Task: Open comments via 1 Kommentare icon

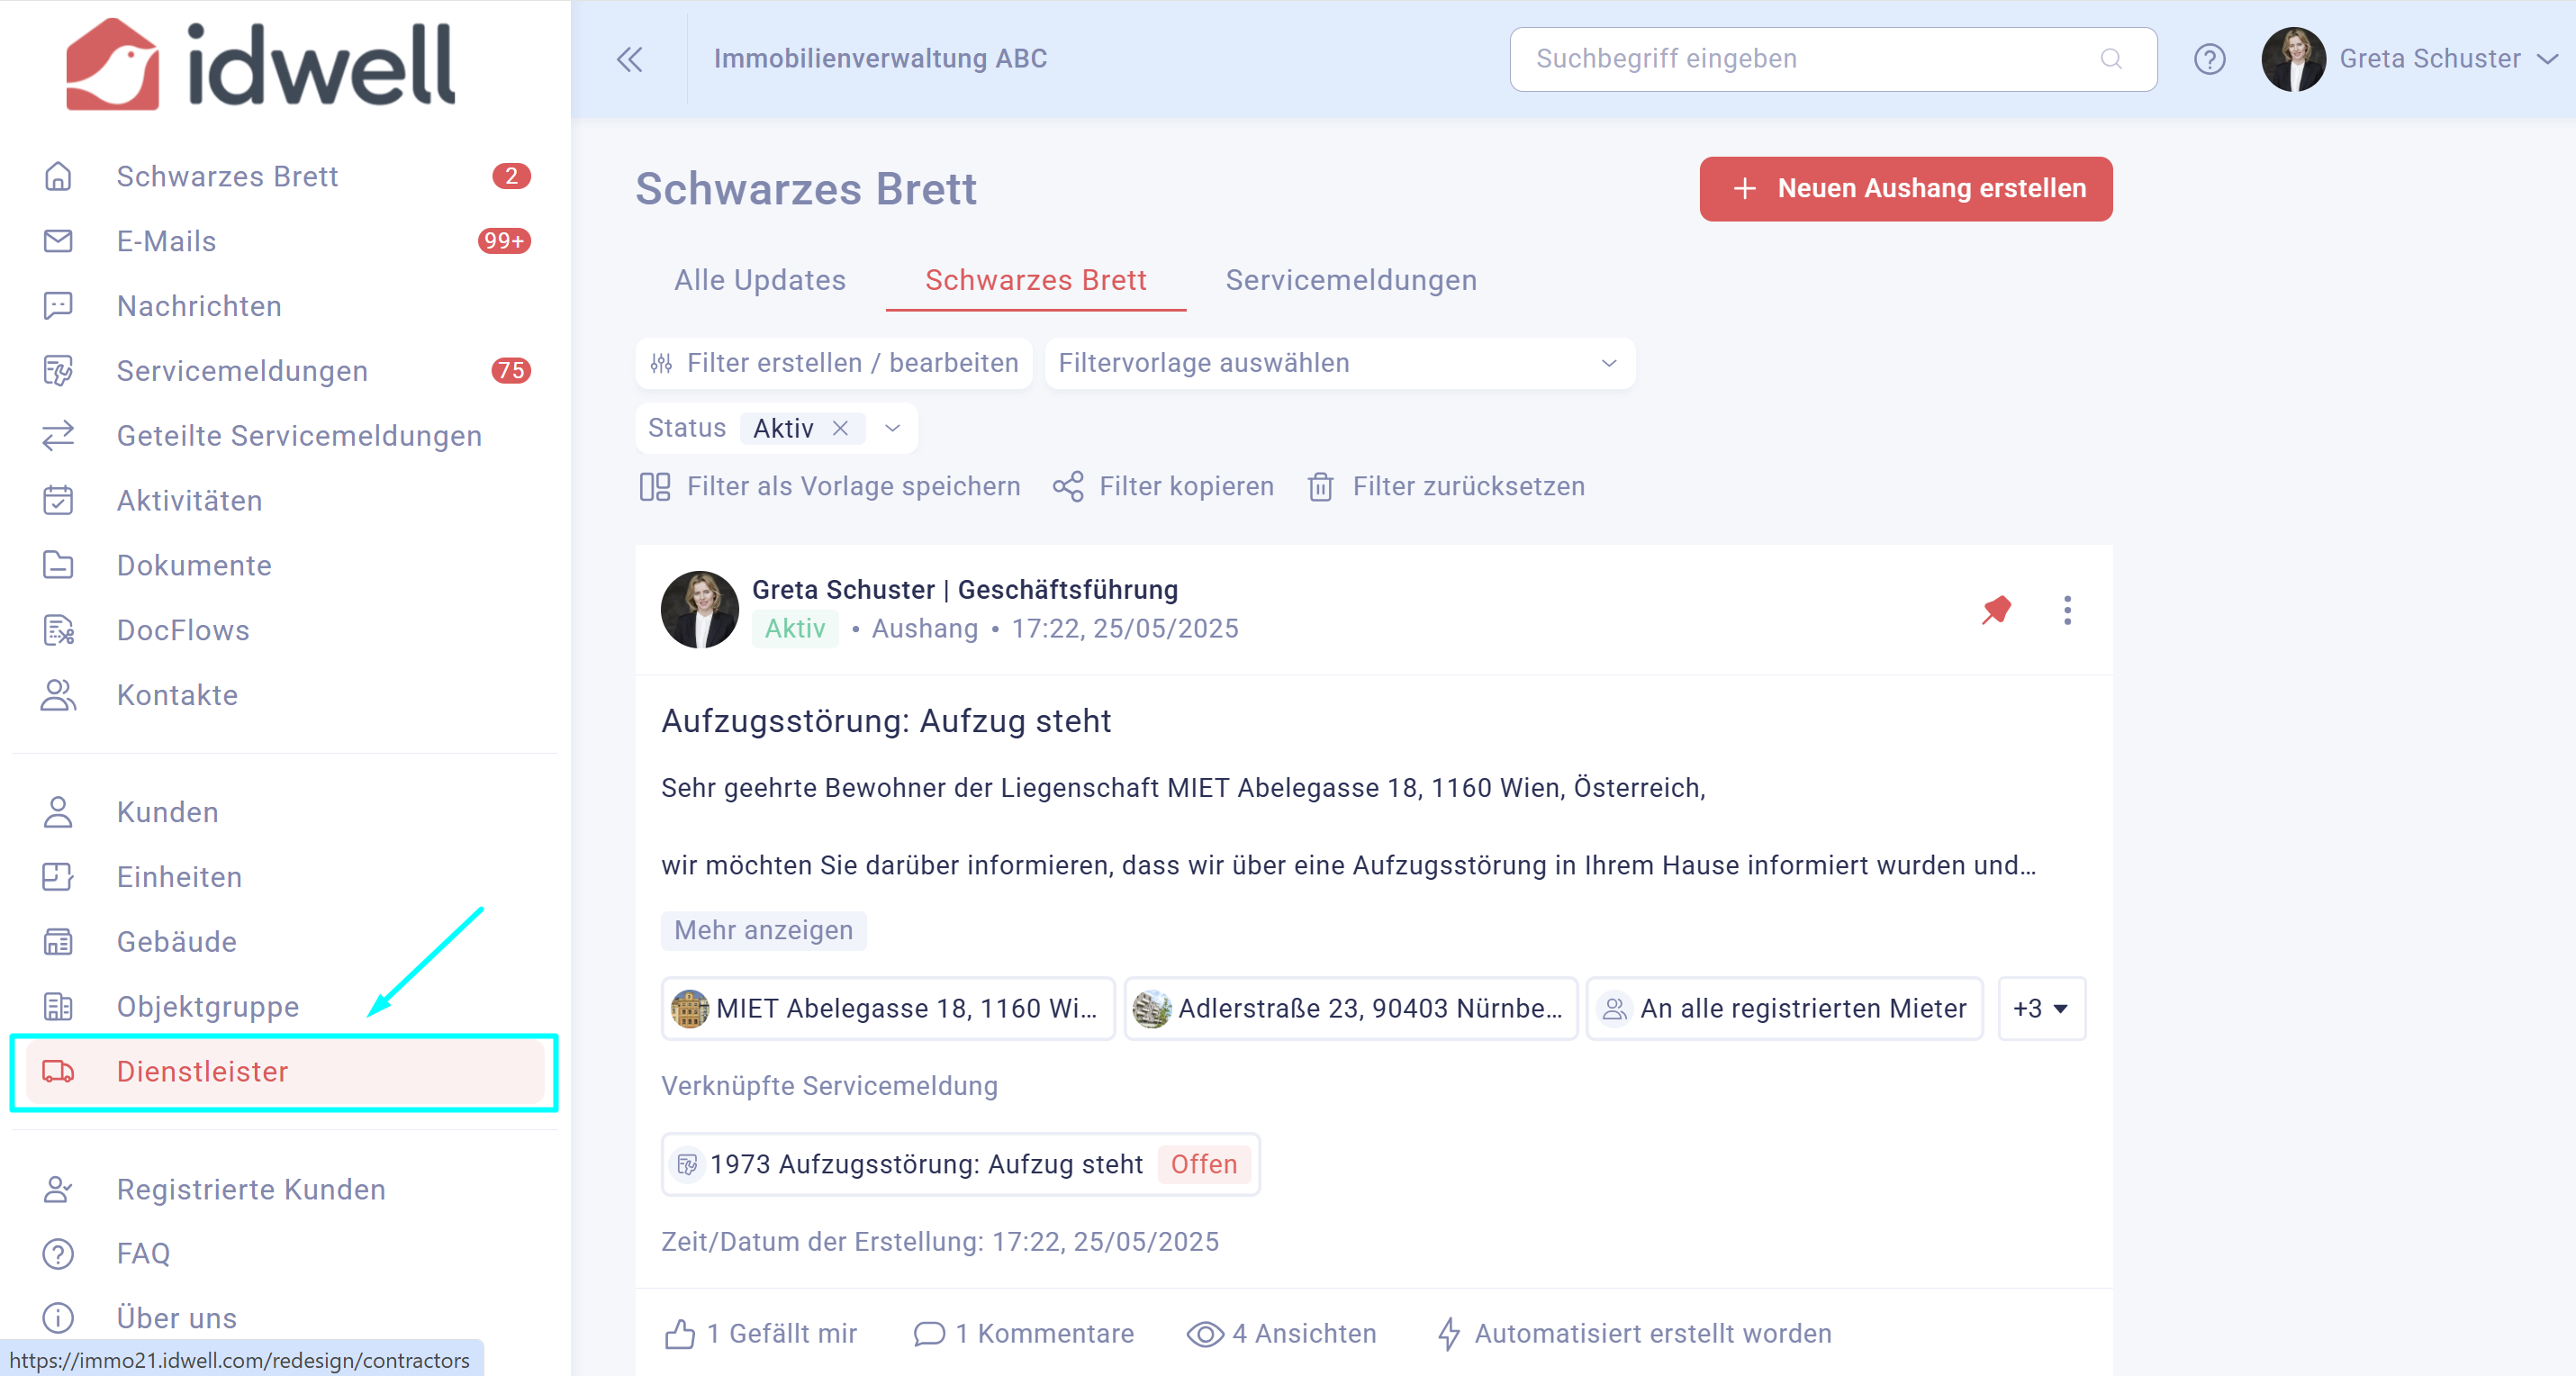Action: coord(929,1333)
